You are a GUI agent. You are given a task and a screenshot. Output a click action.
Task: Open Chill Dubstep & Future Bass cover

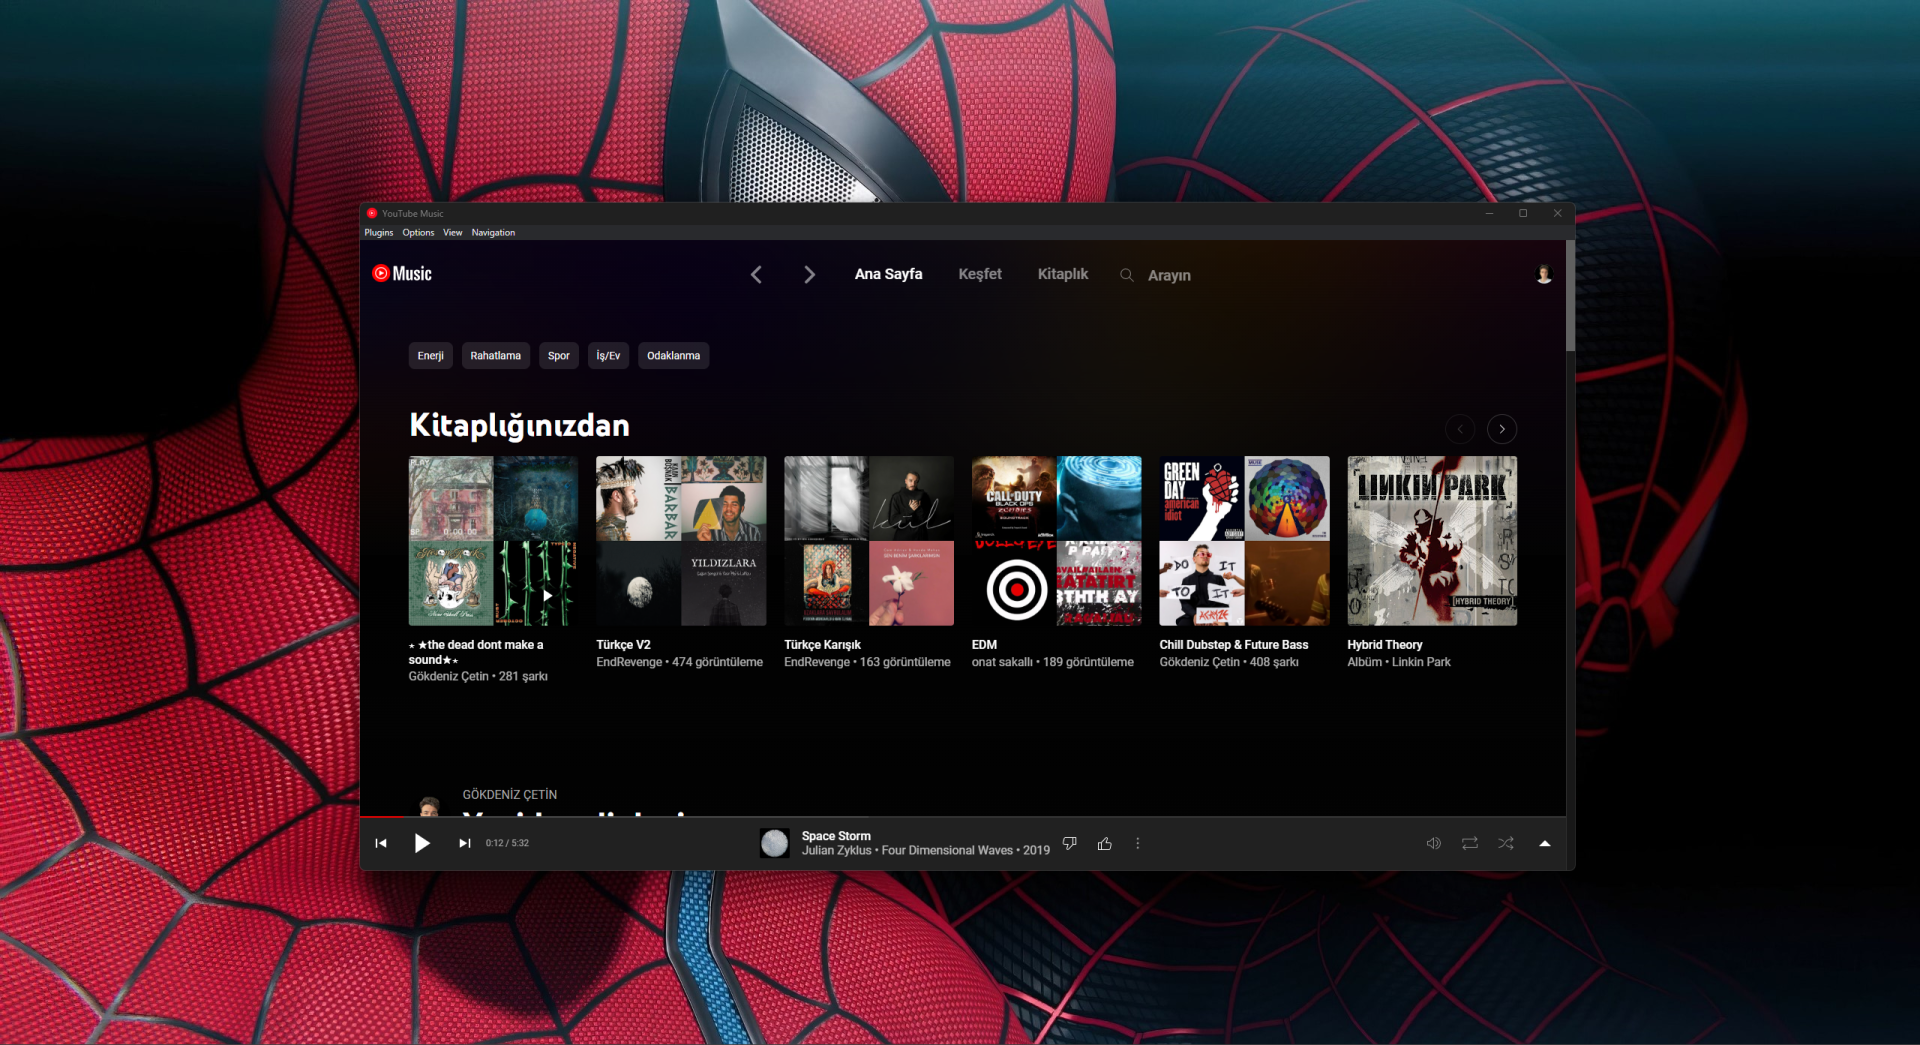coord(1245,541)
